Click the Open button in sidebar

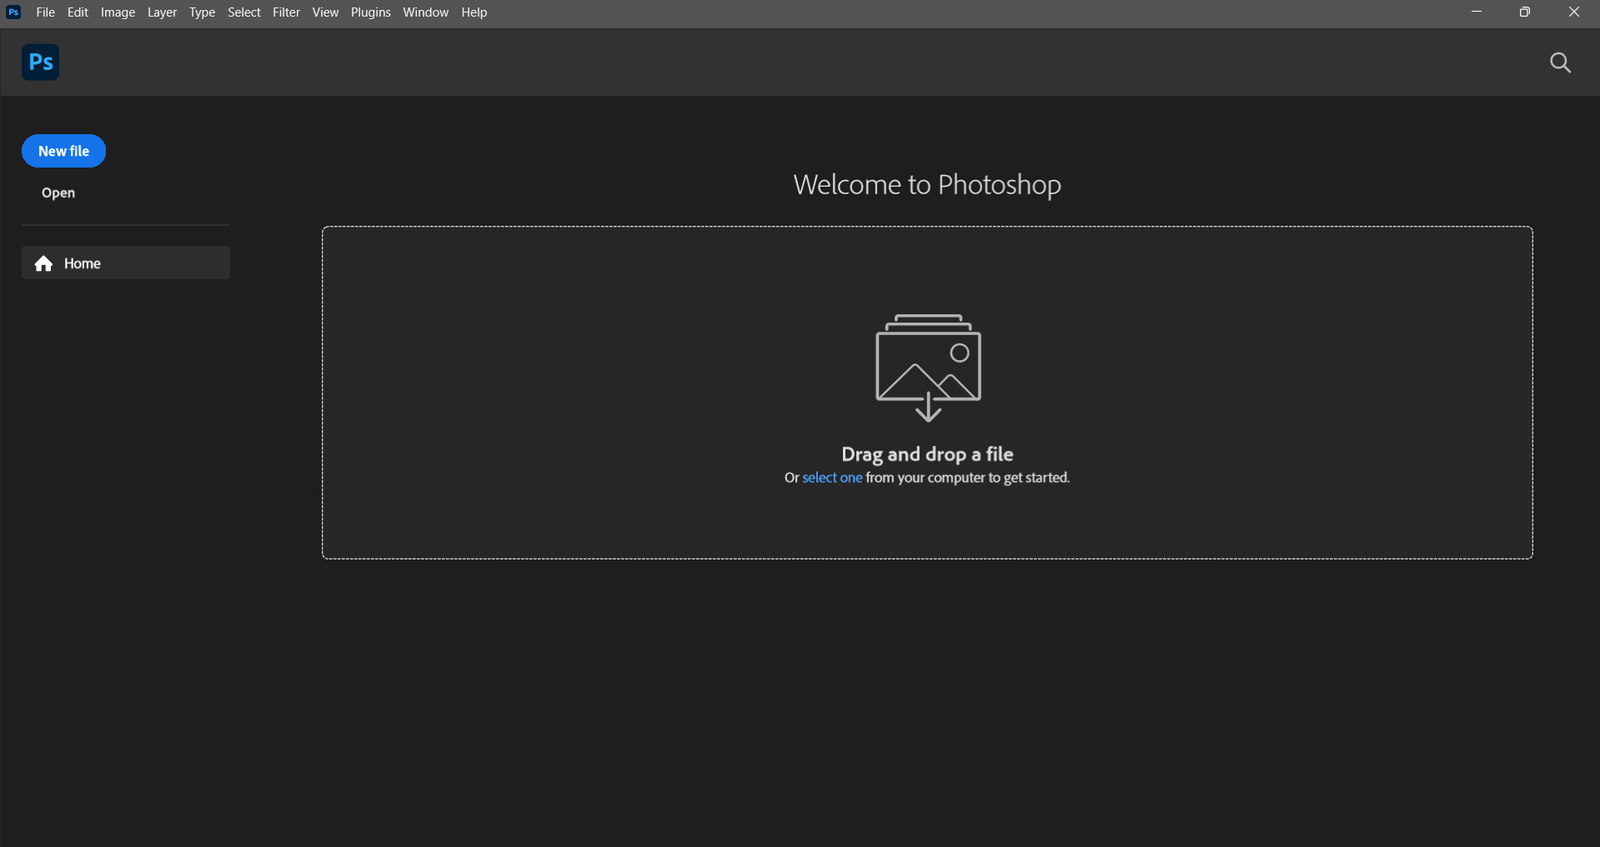(x=58, y=193)
